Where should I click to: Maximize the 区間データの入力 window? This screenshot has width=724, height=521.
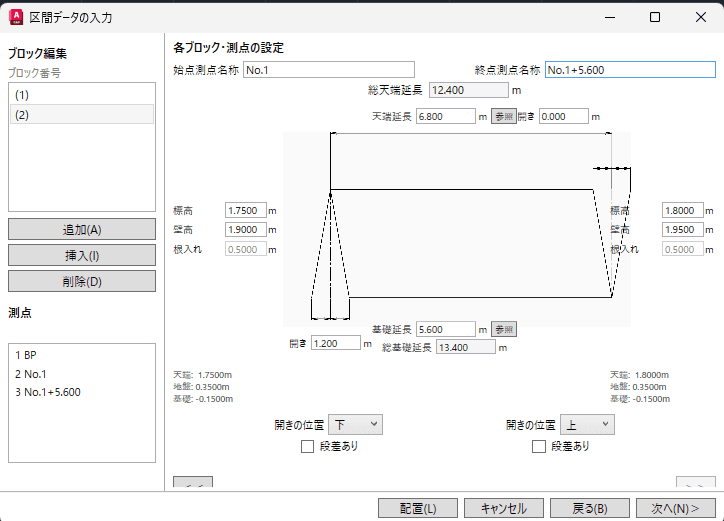655,17
